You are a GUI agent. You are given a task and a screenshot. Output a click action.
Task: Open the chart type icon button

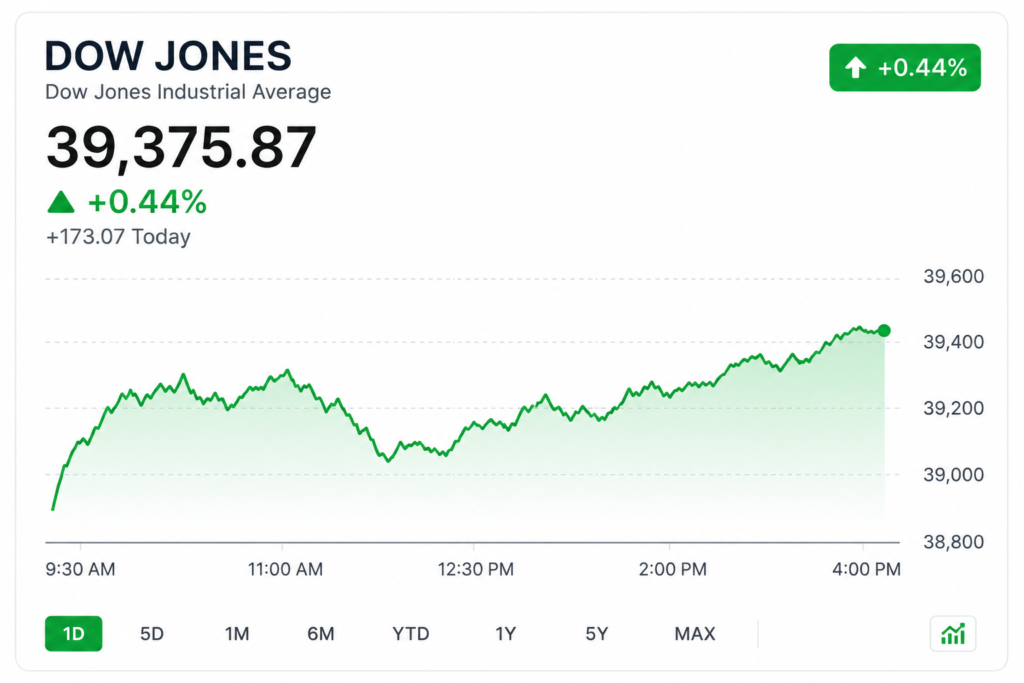[x=953, y=633]
